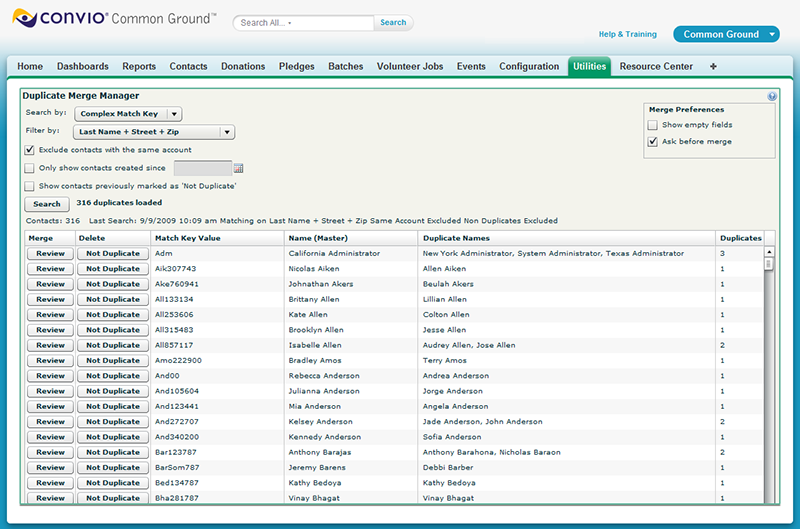The image size is (800, 529).
Task: Enable show contacts previously marked Not Duplicate
Action: (29, 186)
